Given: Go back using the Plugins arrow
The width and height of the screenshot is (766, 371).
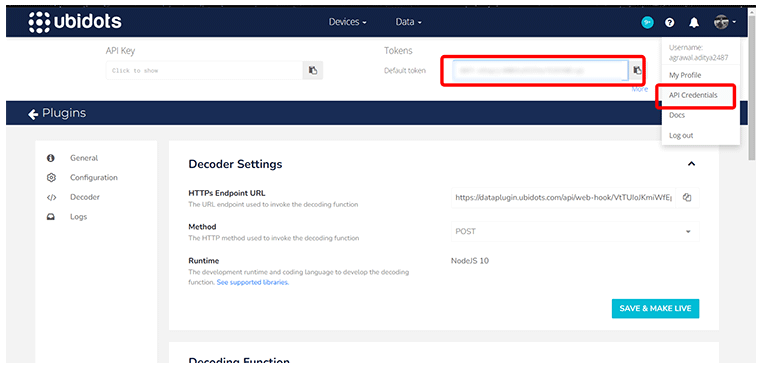Looking at the screenshot, I should (33, 114).
